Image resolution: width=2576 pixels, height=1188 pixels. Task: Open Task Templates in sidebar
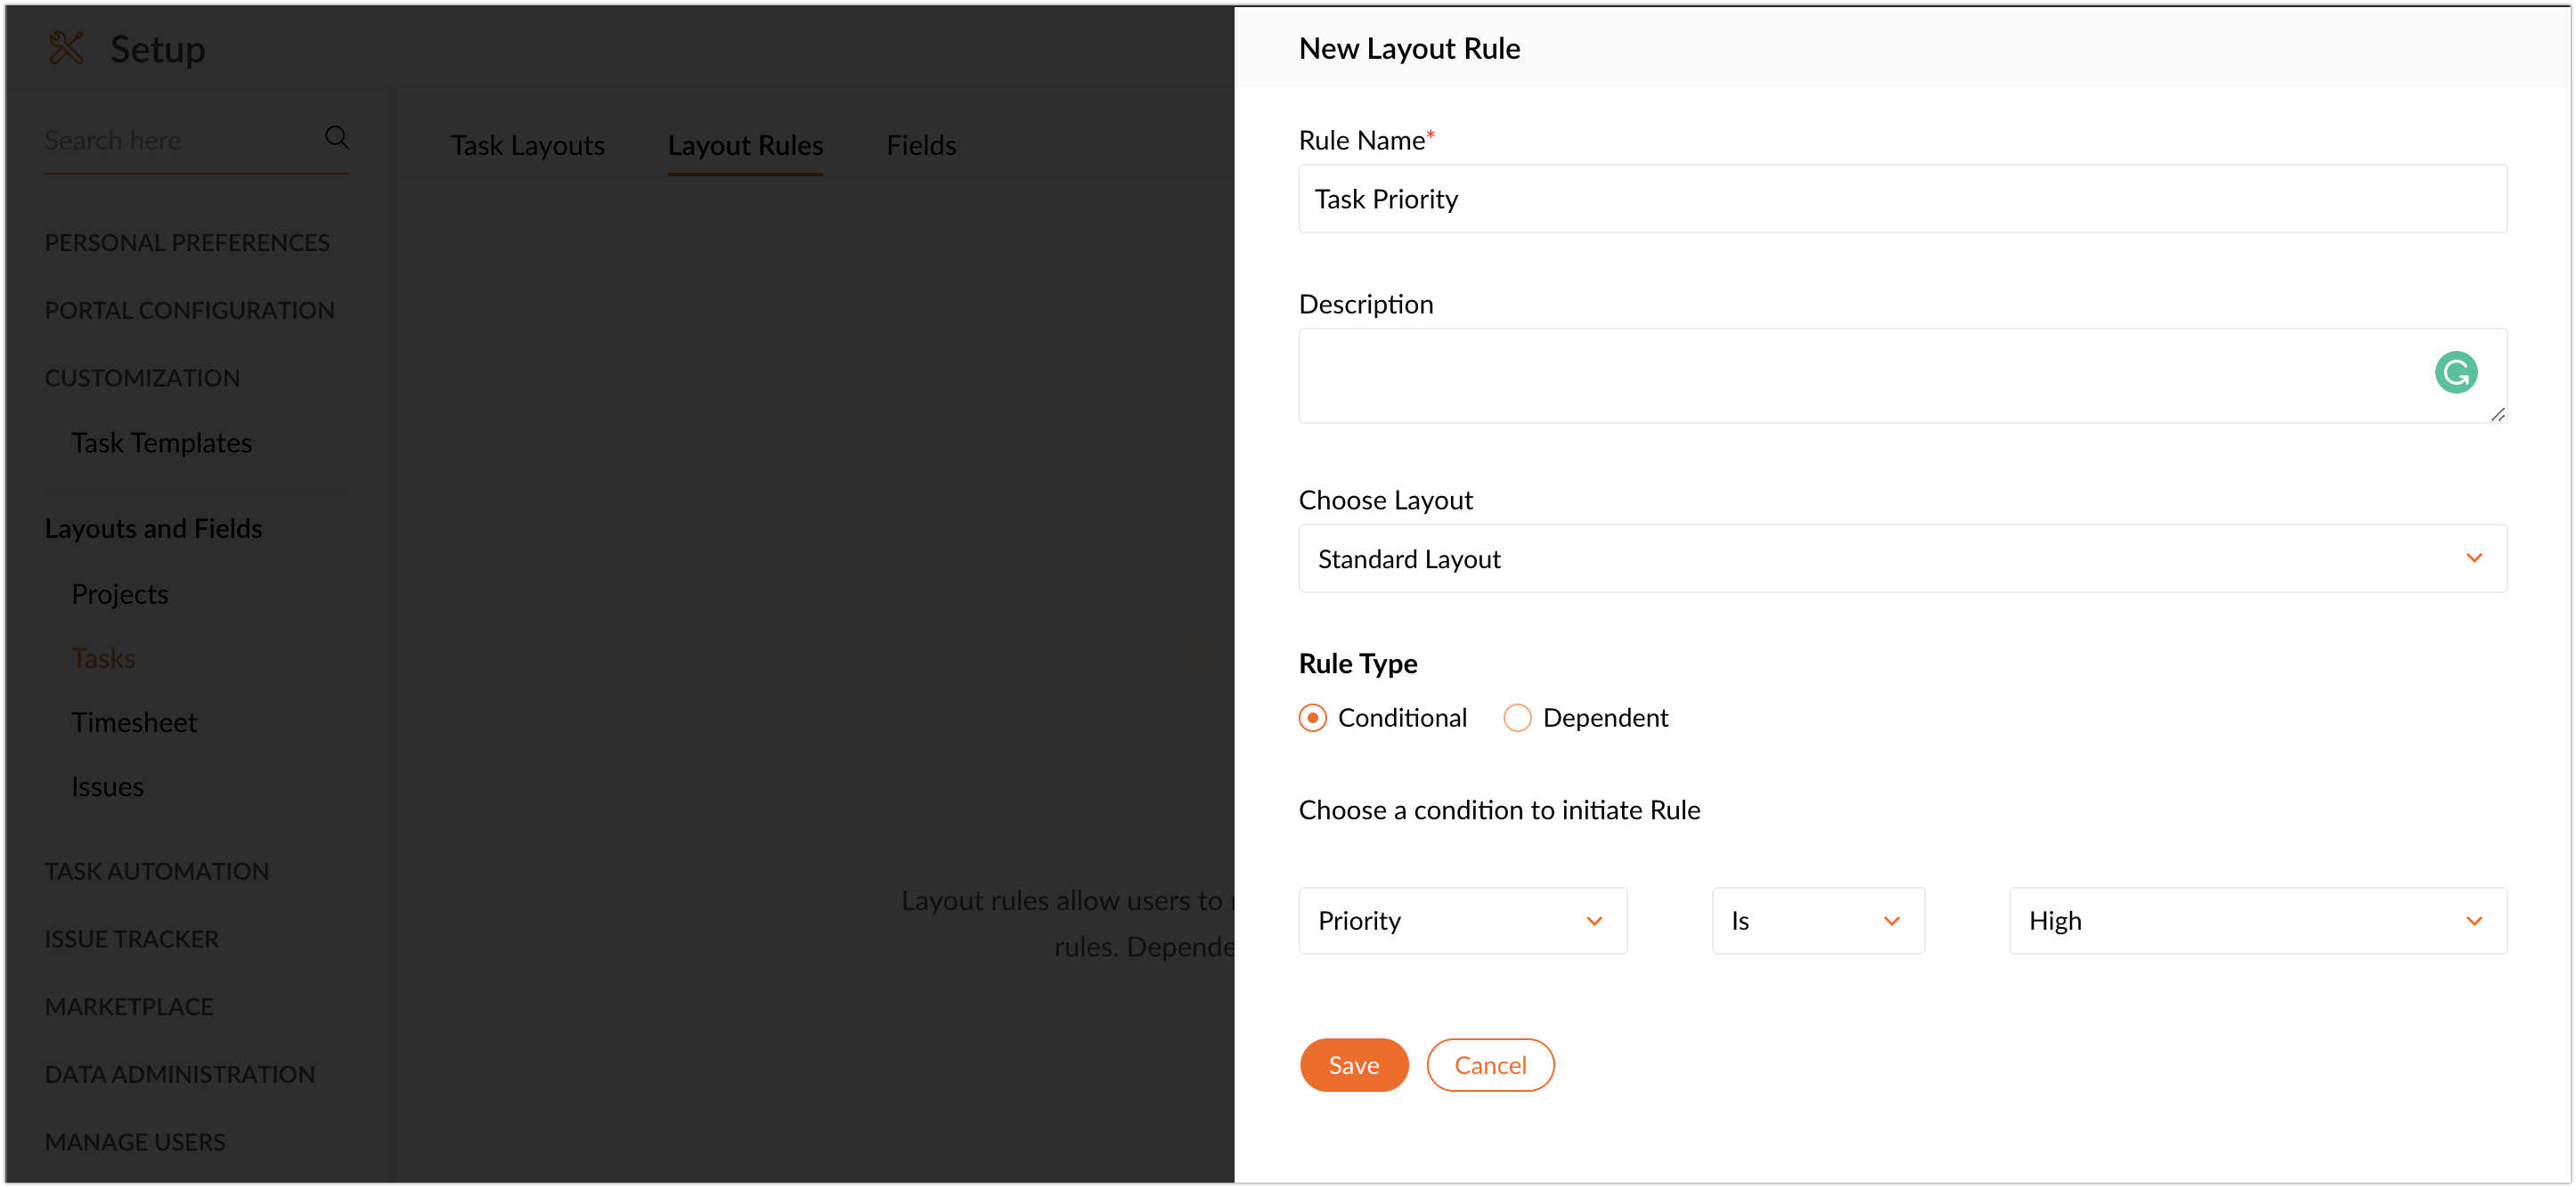pos(161,443)
